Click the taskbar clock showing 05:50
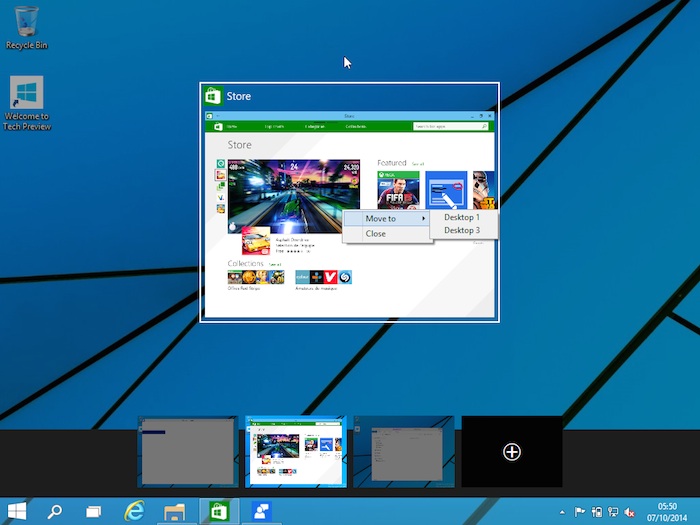The height and width of the screenshot is (525, 700). click(x=667, y=511)
